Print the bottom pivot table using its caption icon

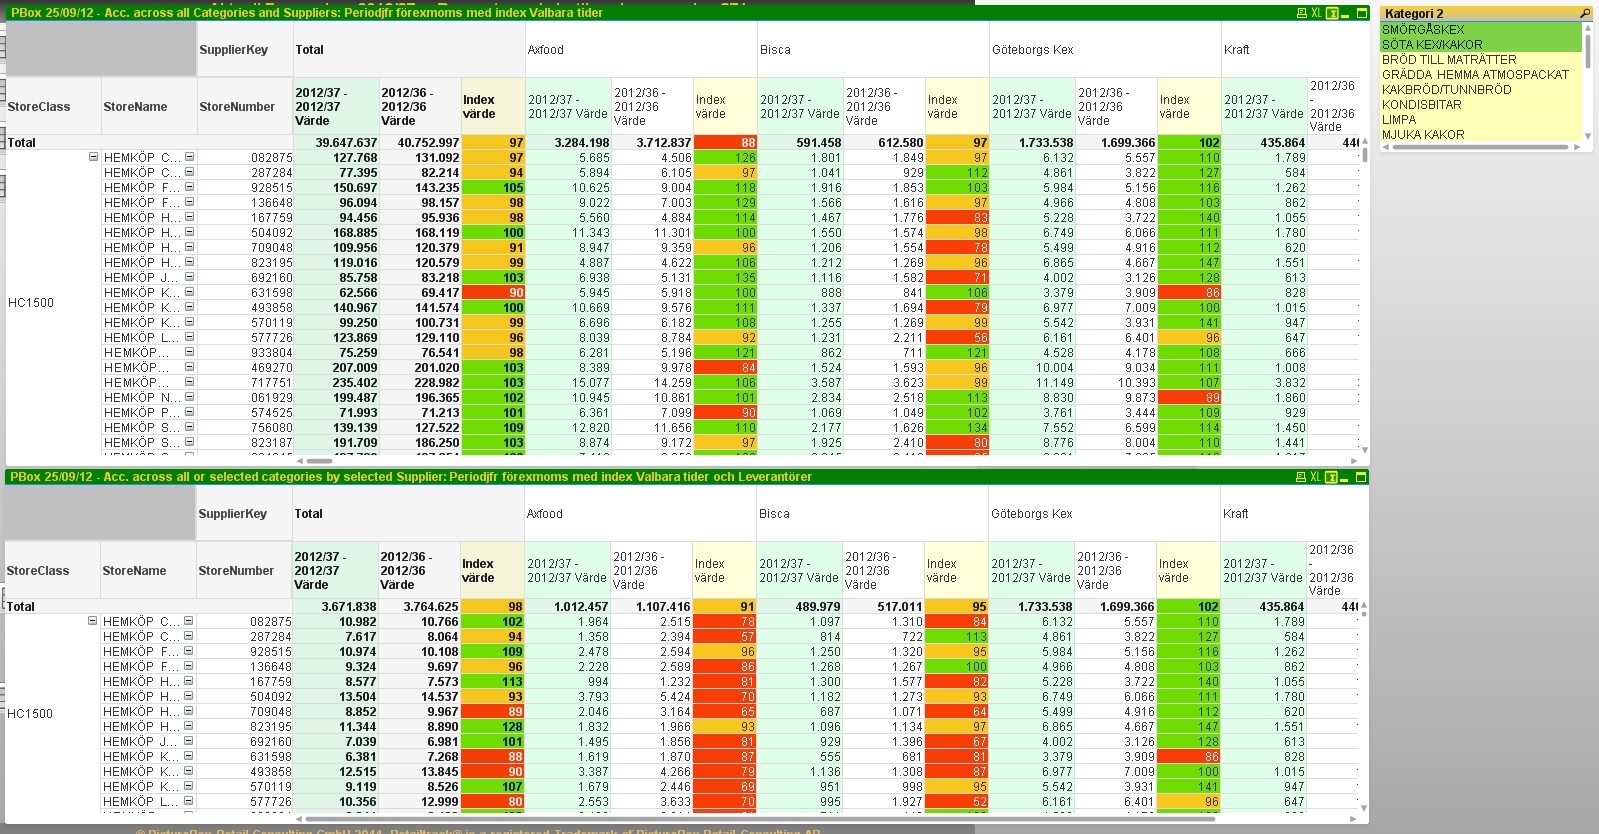tap(1301, 477)
